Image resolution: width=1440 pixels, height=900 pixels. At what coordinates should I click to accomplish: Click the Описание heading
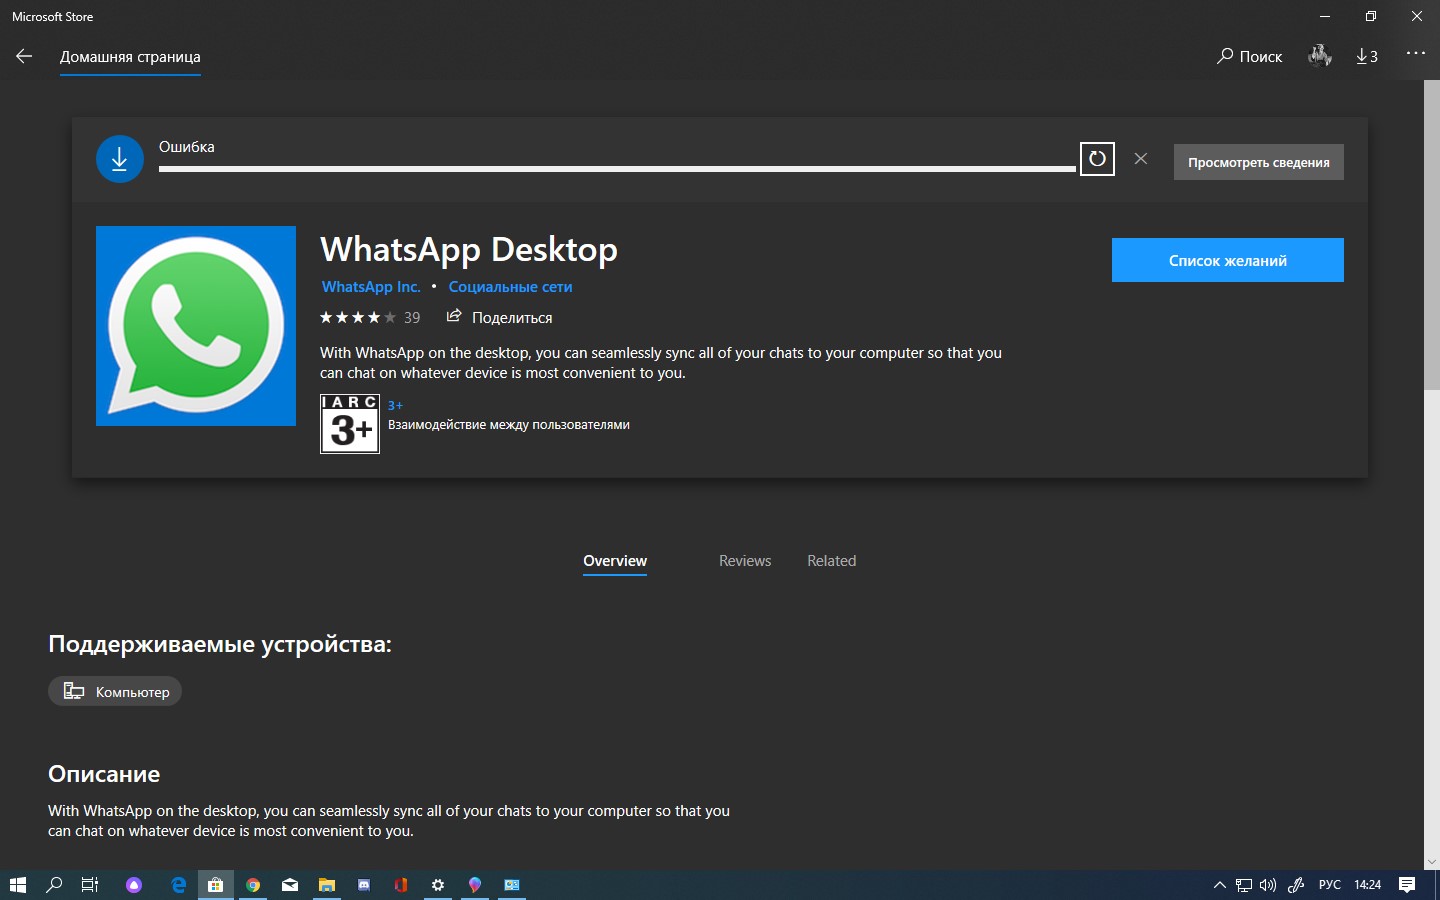[x=104, y=774]
